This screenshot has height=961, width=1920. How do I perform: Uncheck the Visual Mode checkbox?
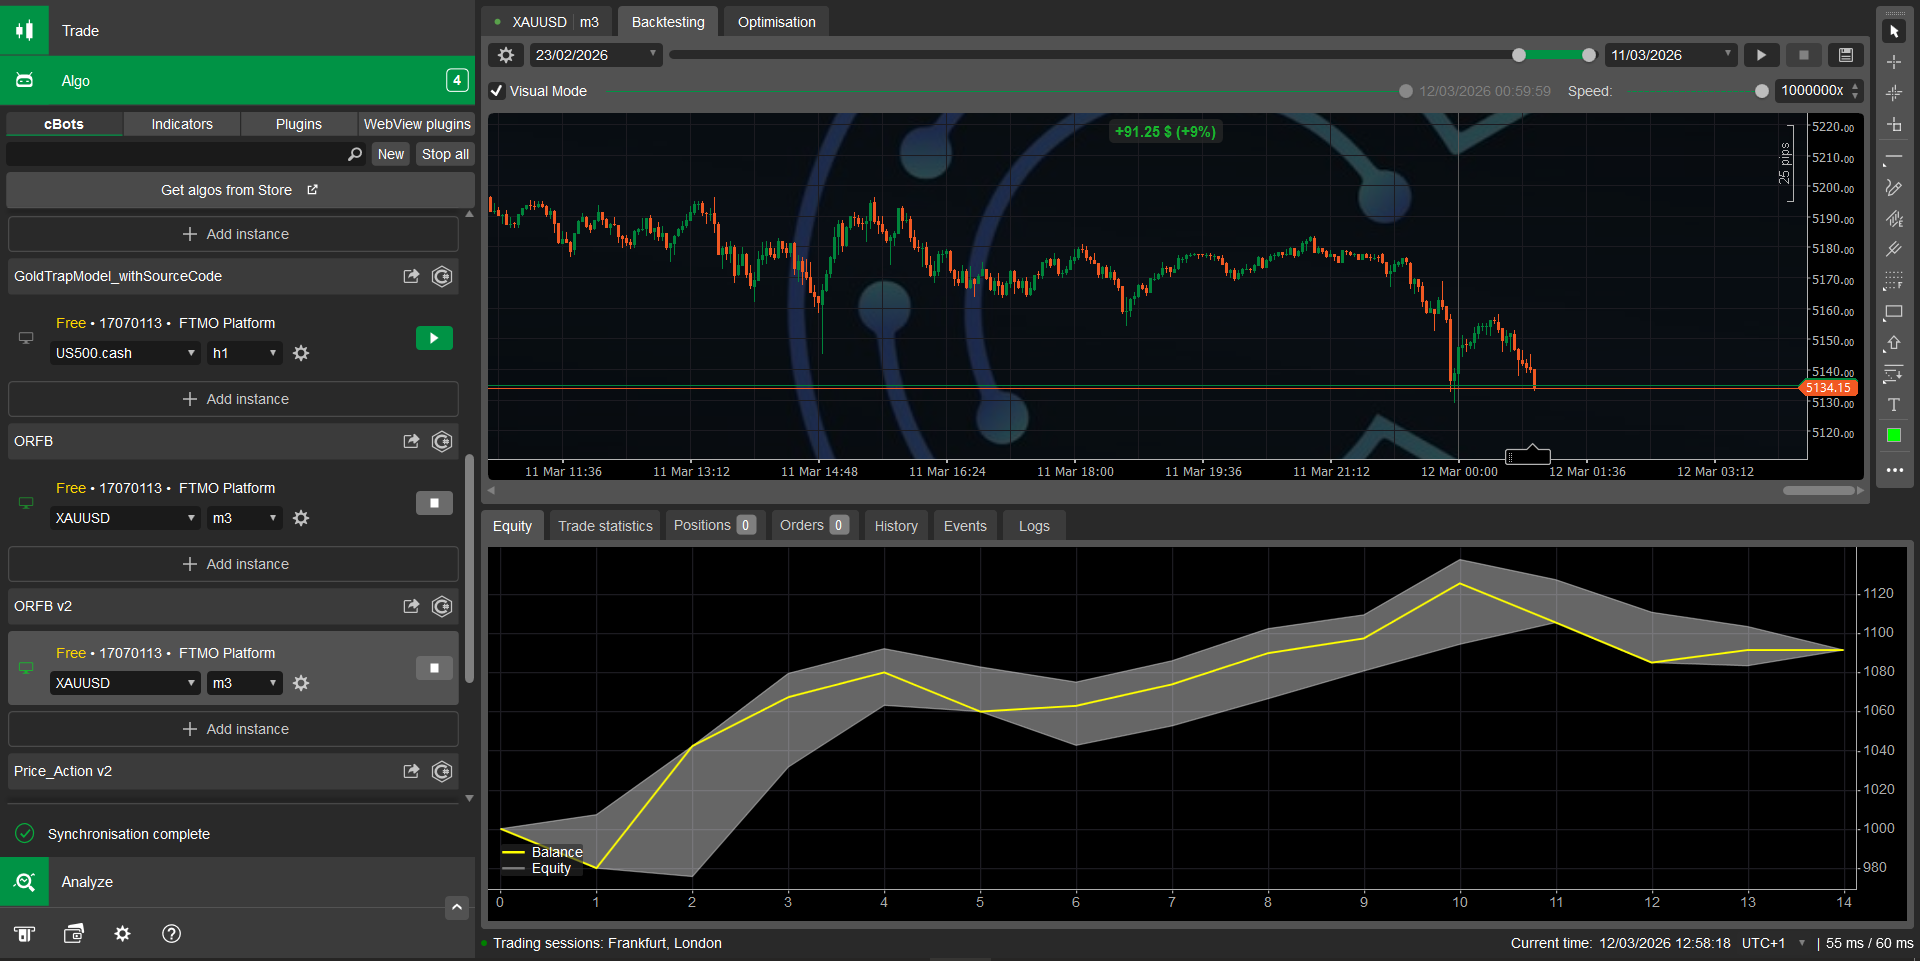497,91
